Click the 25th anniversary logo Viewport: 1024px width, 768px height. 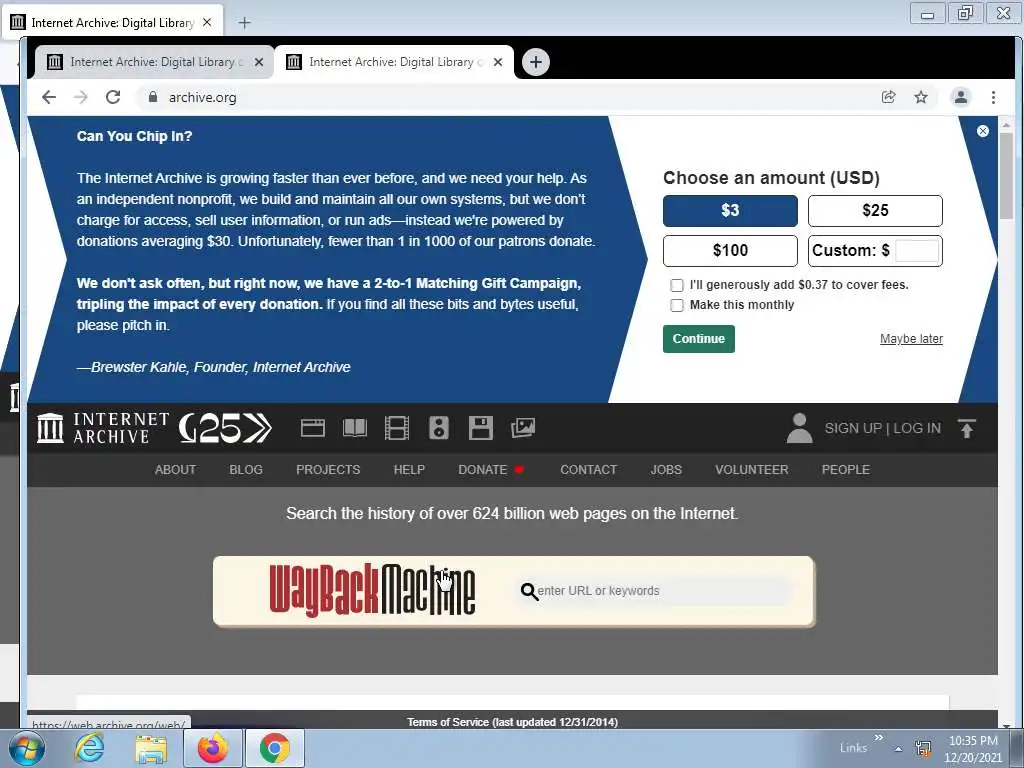click(225, 428)
